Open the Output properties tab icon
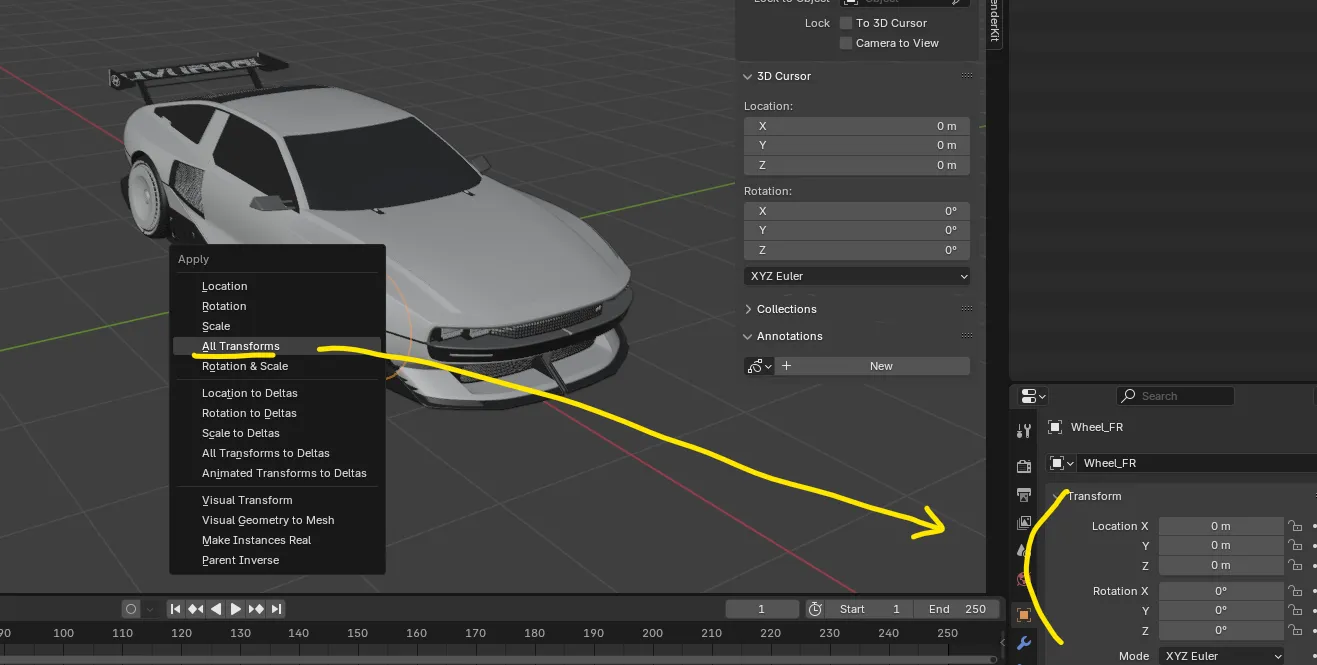The image size is (1317, 665). coord(1023,495)
